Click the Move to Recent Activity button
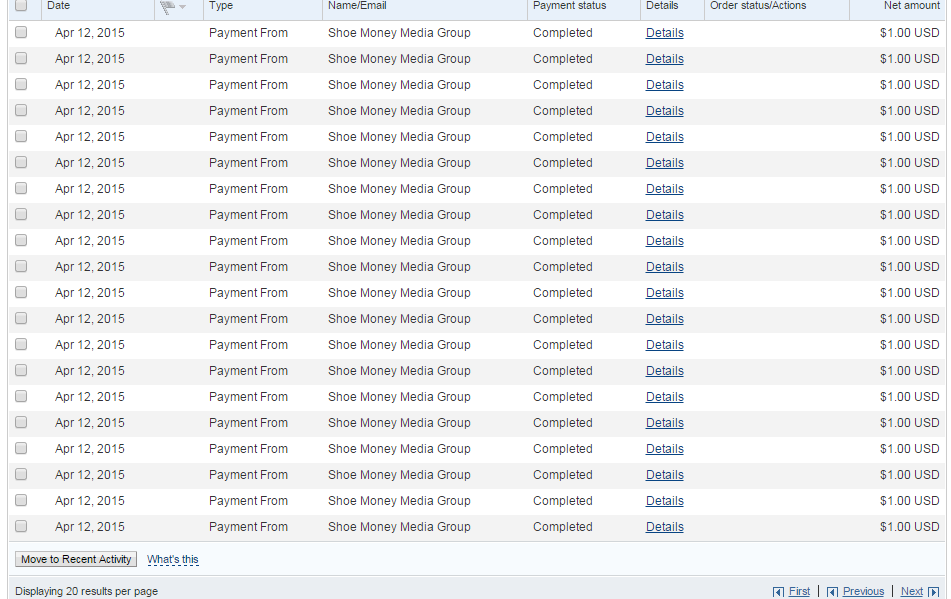The height and width of the screenshot is (599, 951). click(76, 559)
